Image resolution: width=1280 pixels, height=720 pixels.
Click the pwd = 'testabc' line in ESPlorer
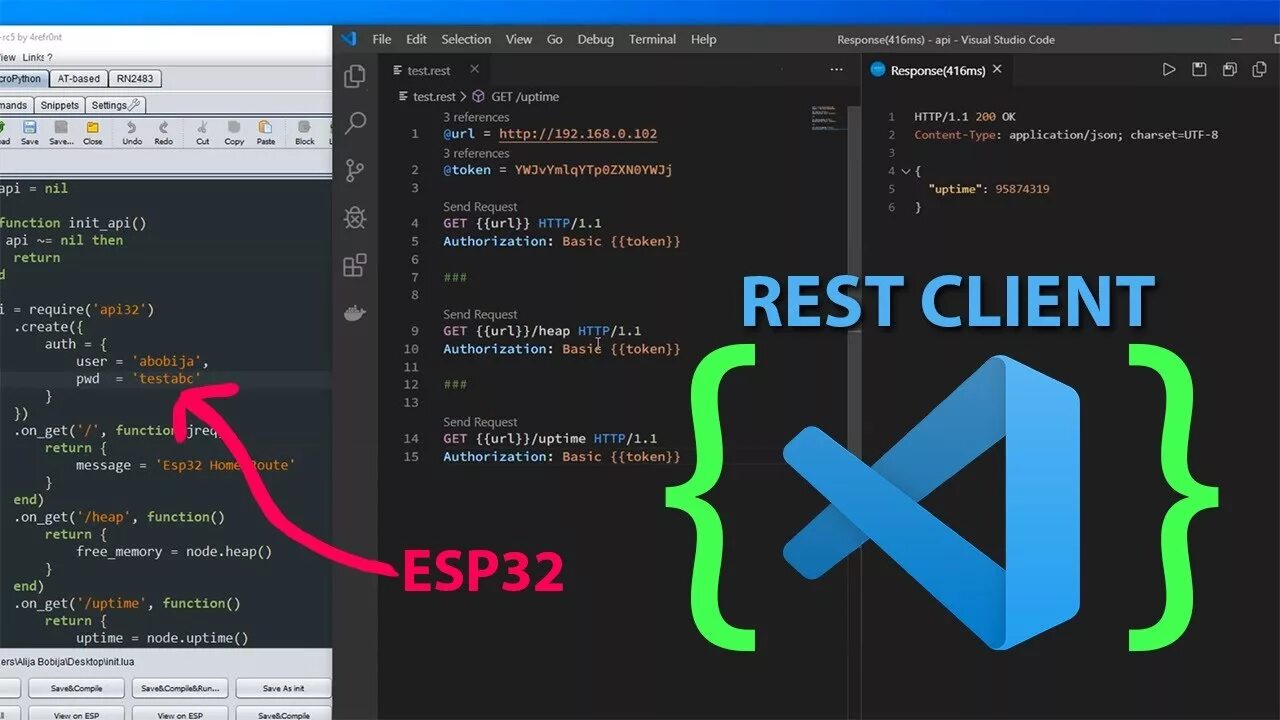(138, 379)
